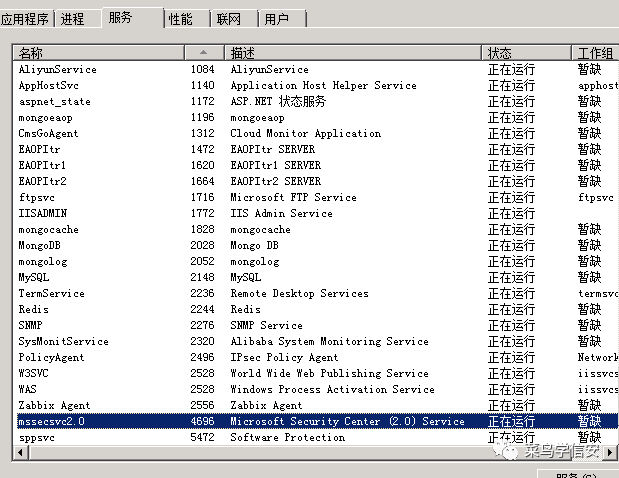Viewport: 619px width, 478px height.
Task: Click the Windows Process Activation Service description
Action: coord(332,389)
